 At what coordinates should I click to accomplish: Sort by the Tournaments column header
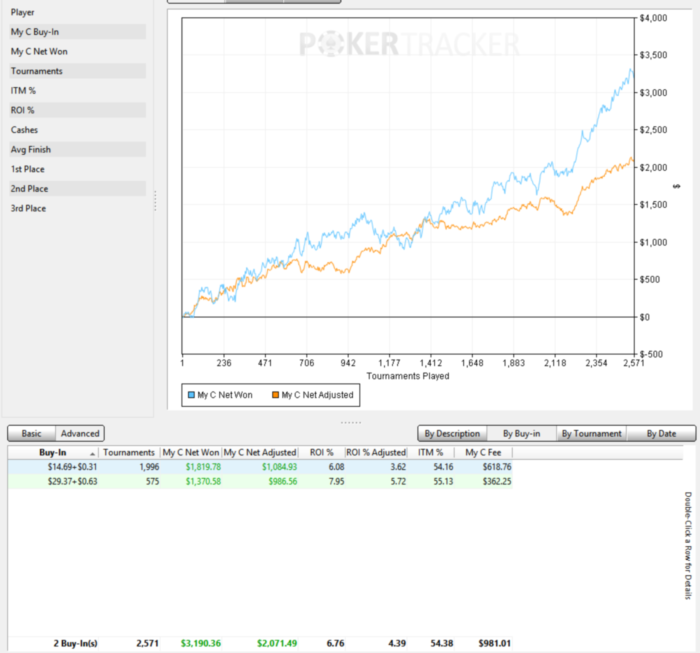[129, 453]
